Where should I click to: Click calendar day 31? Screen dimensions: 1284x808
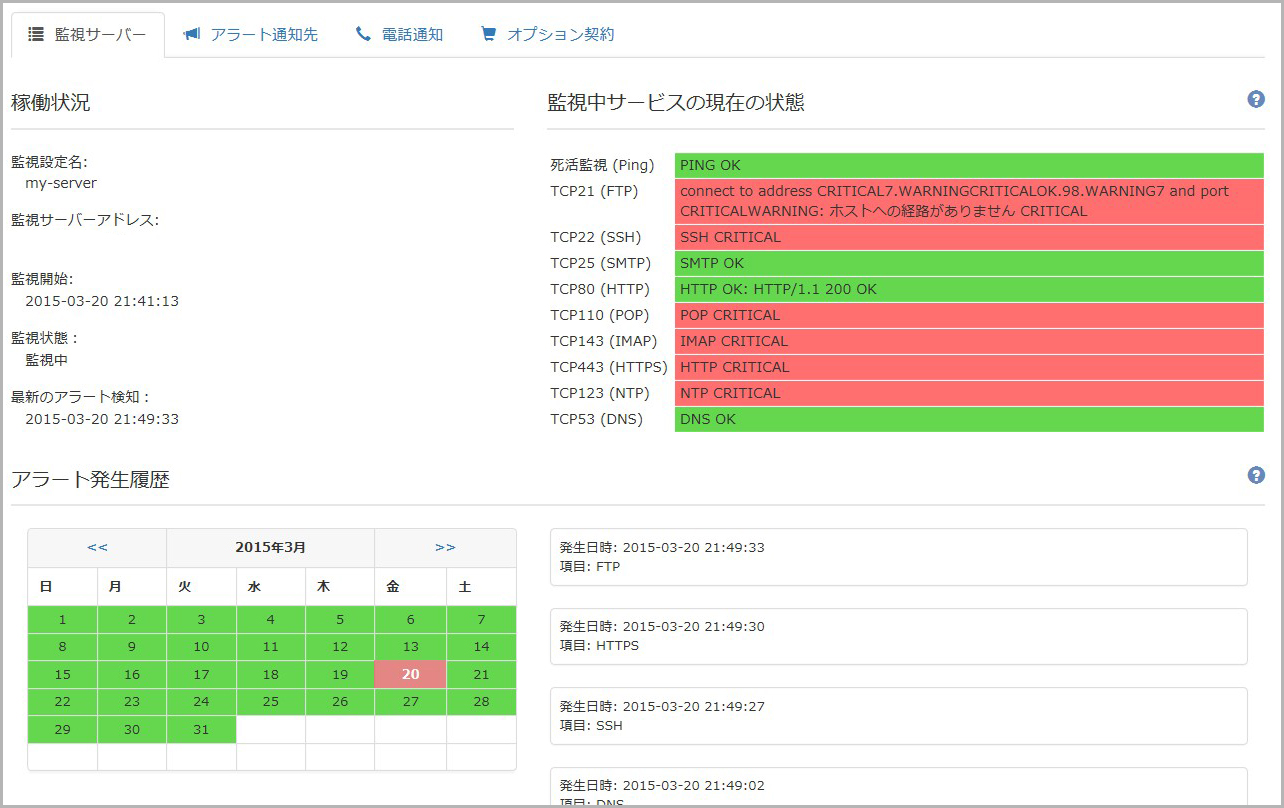(x=201, y=729)
